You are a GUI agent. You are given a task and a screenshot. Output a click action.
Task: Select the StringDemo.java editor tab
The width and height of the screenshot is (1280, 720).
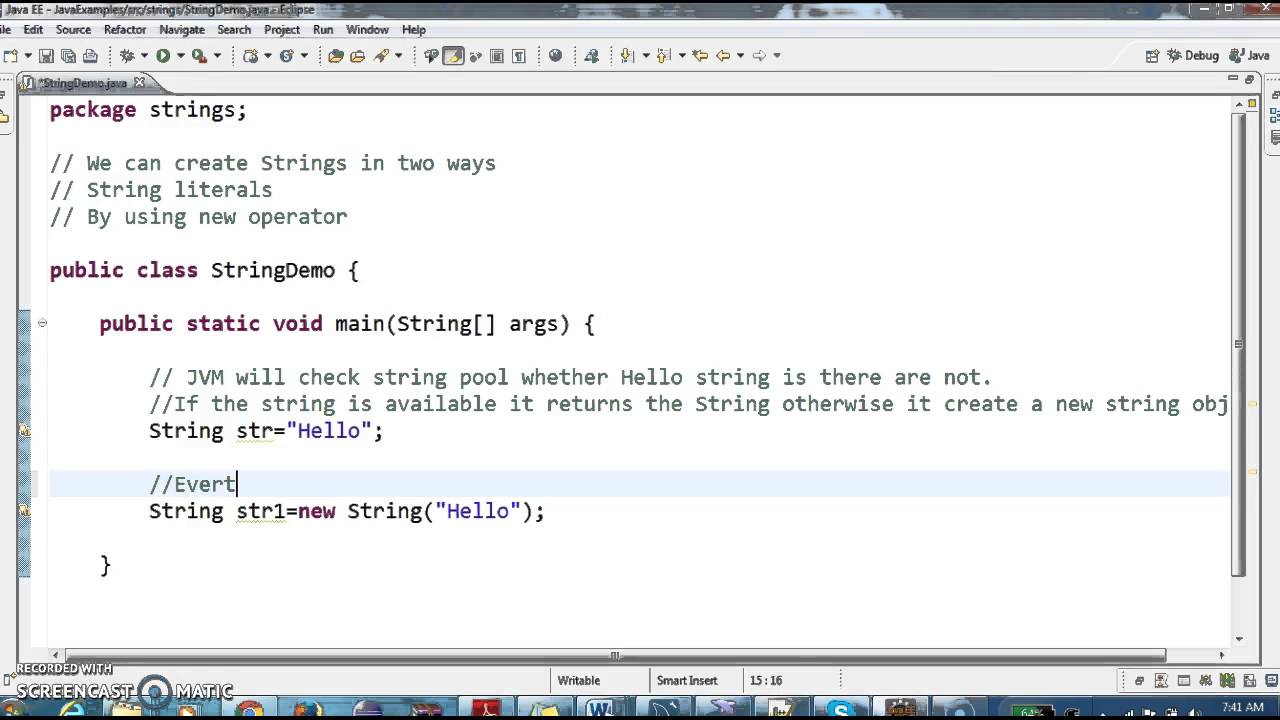pos(83,83)
